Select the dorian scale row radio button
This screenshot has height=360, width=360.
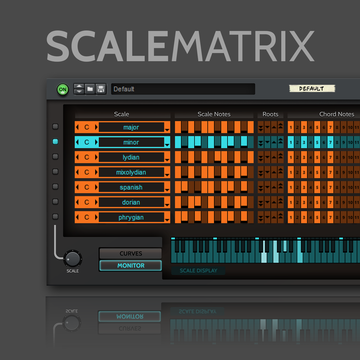pyautogui.click(x=55, y=202)
